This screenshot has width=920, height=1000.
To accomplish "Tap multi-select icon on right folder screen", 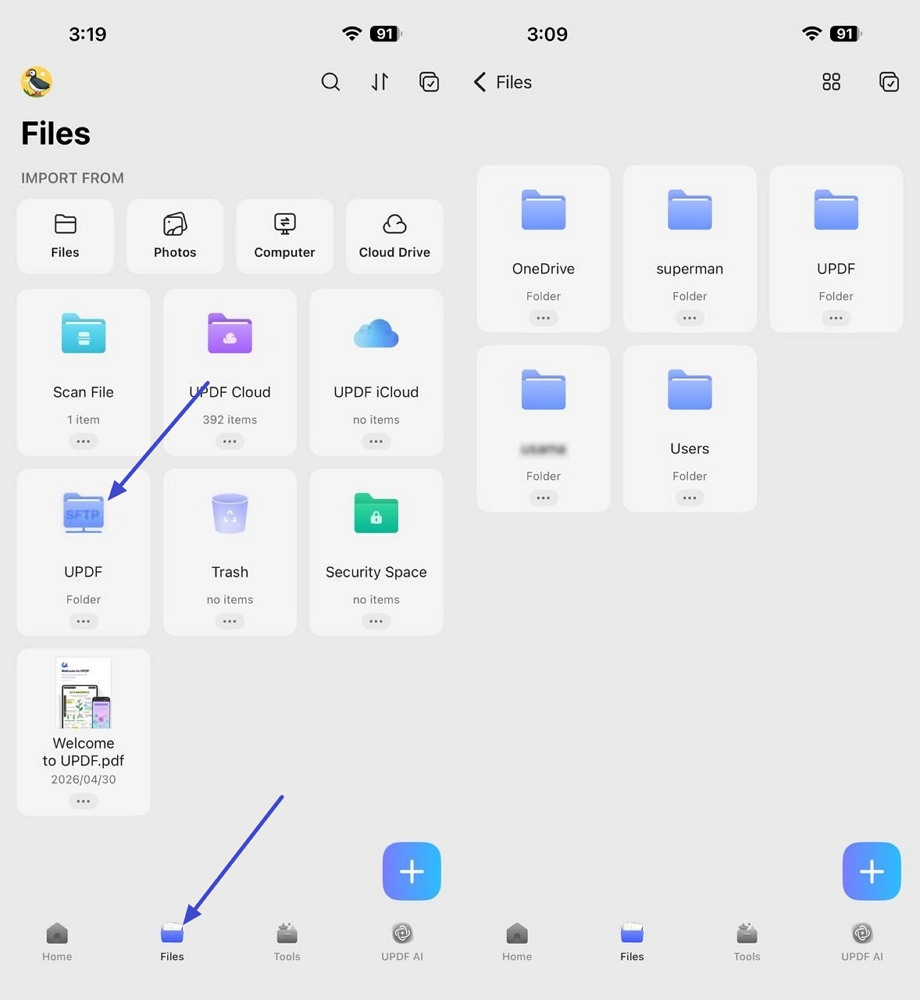I will coord(889,82).
